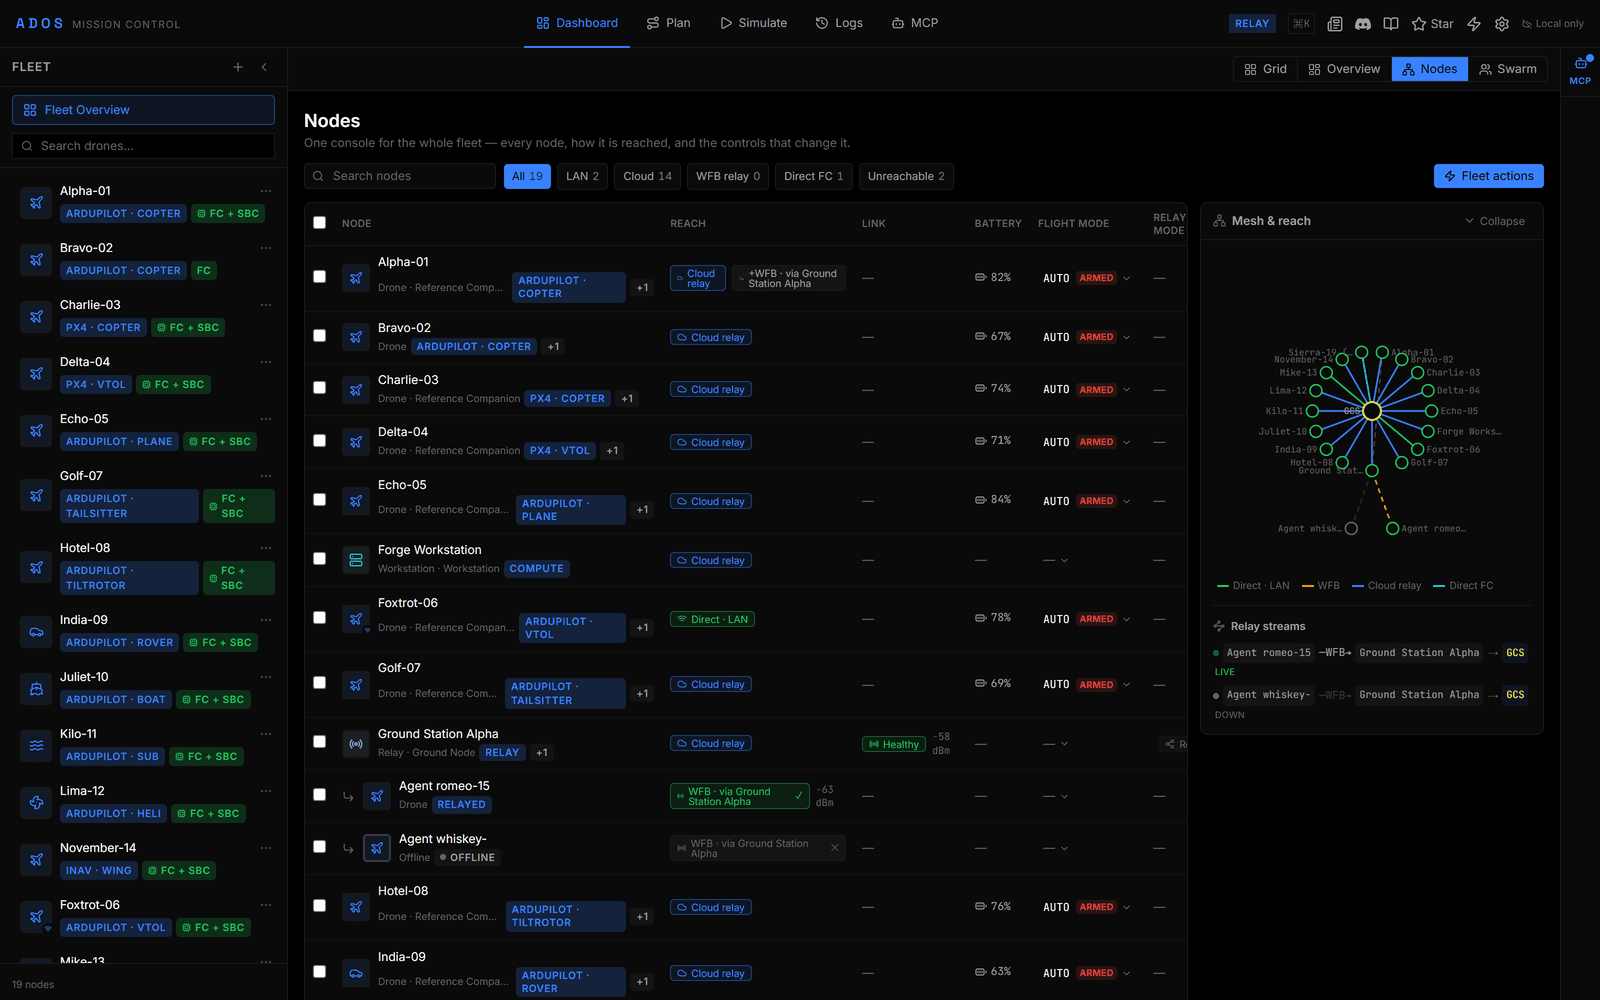This screenshot has width=1600, height=1000.
Task: Open the Fleet actions button
Action: 1489,176
